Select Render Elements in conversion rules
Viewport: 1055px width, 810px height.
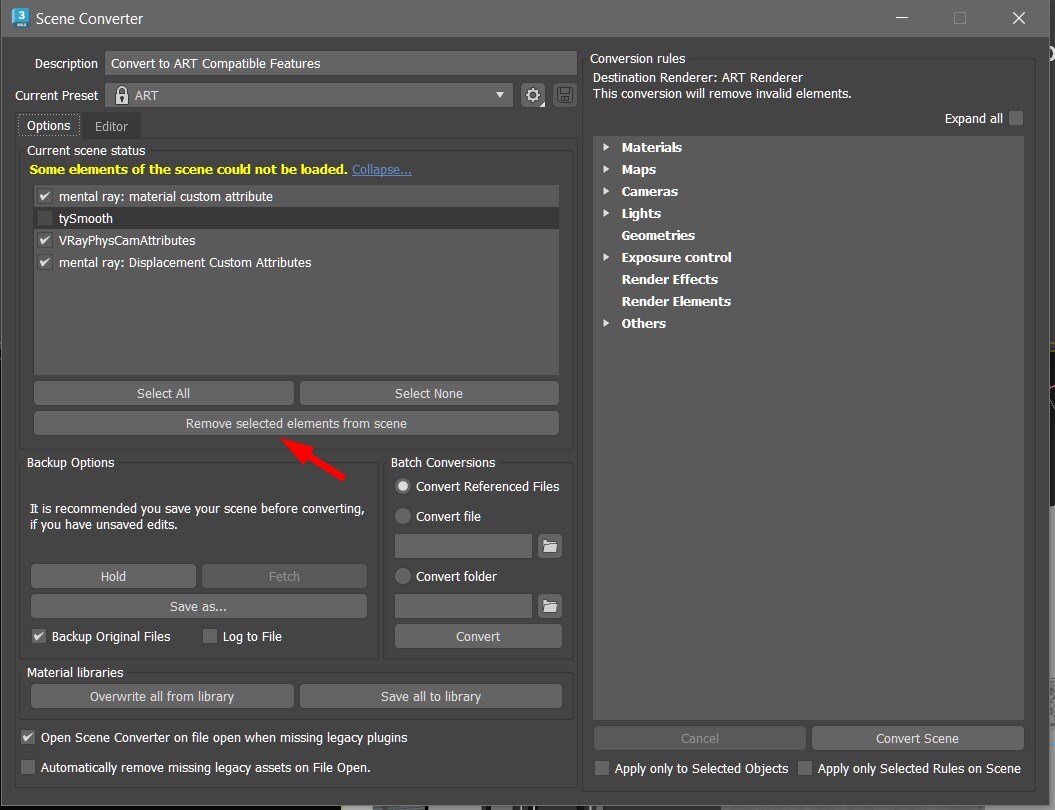click(676, 301)
